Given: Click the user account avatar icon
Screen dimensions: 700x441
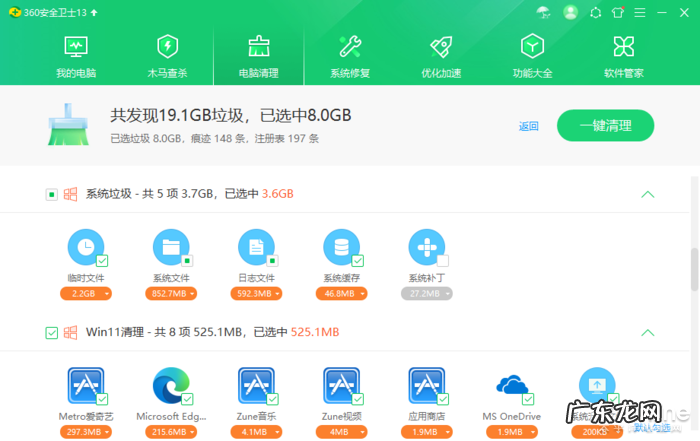Looking at the screenshot, I should pos(570,12).
